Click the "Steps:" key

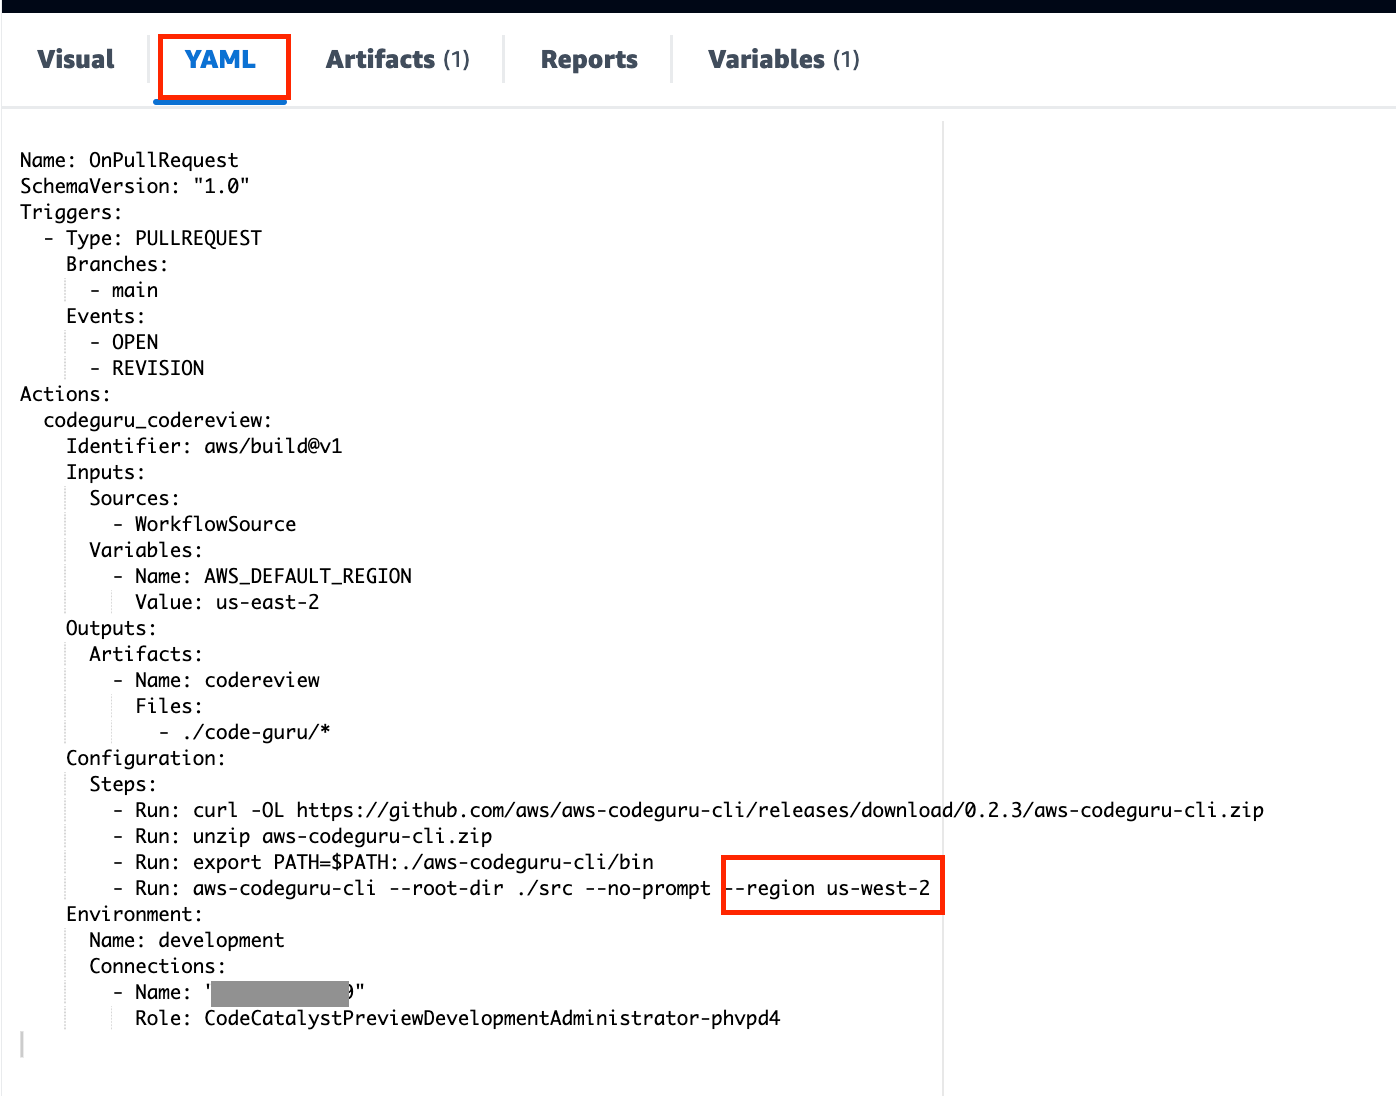coord(123,784)
